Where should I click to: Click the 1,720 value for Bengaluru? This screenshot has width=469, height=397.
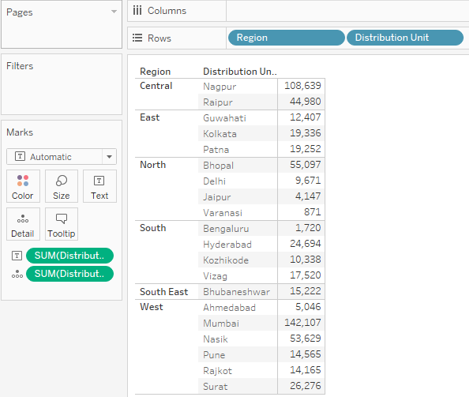pos(308,228)
